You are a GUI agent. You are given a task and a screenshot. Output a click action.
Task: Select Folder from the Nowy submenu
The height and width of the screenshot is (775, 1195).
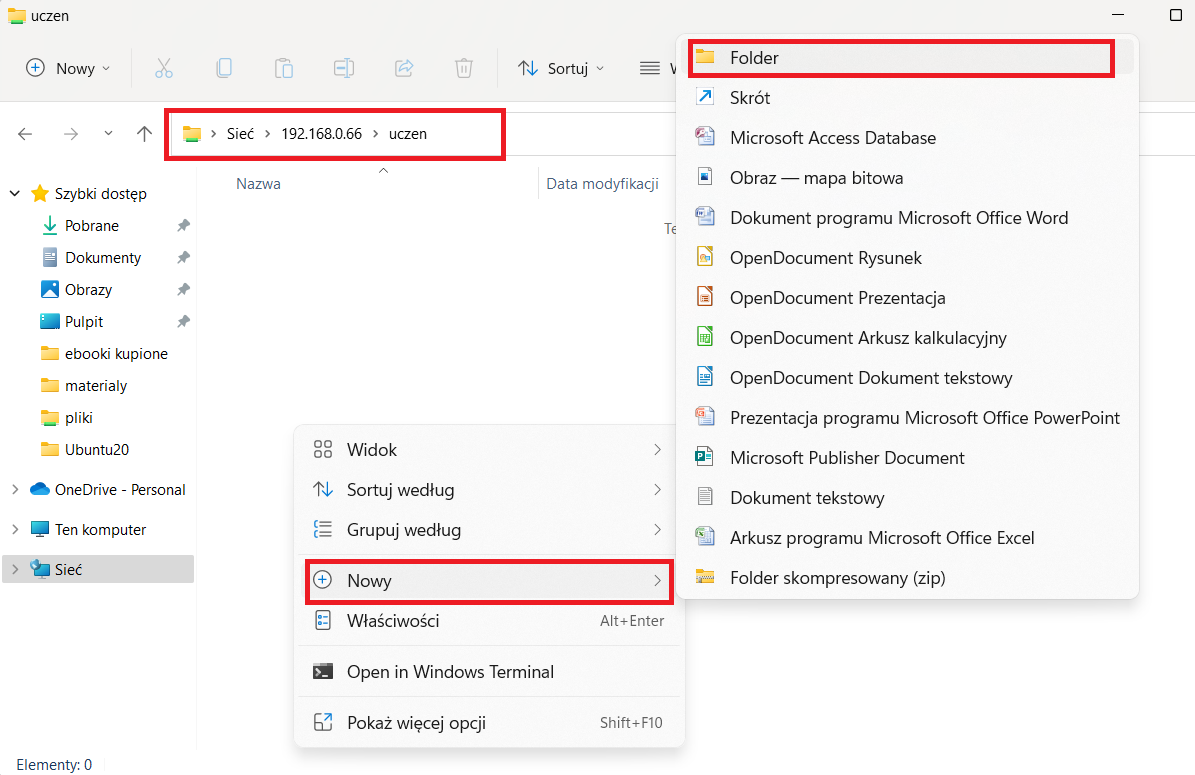754,58
